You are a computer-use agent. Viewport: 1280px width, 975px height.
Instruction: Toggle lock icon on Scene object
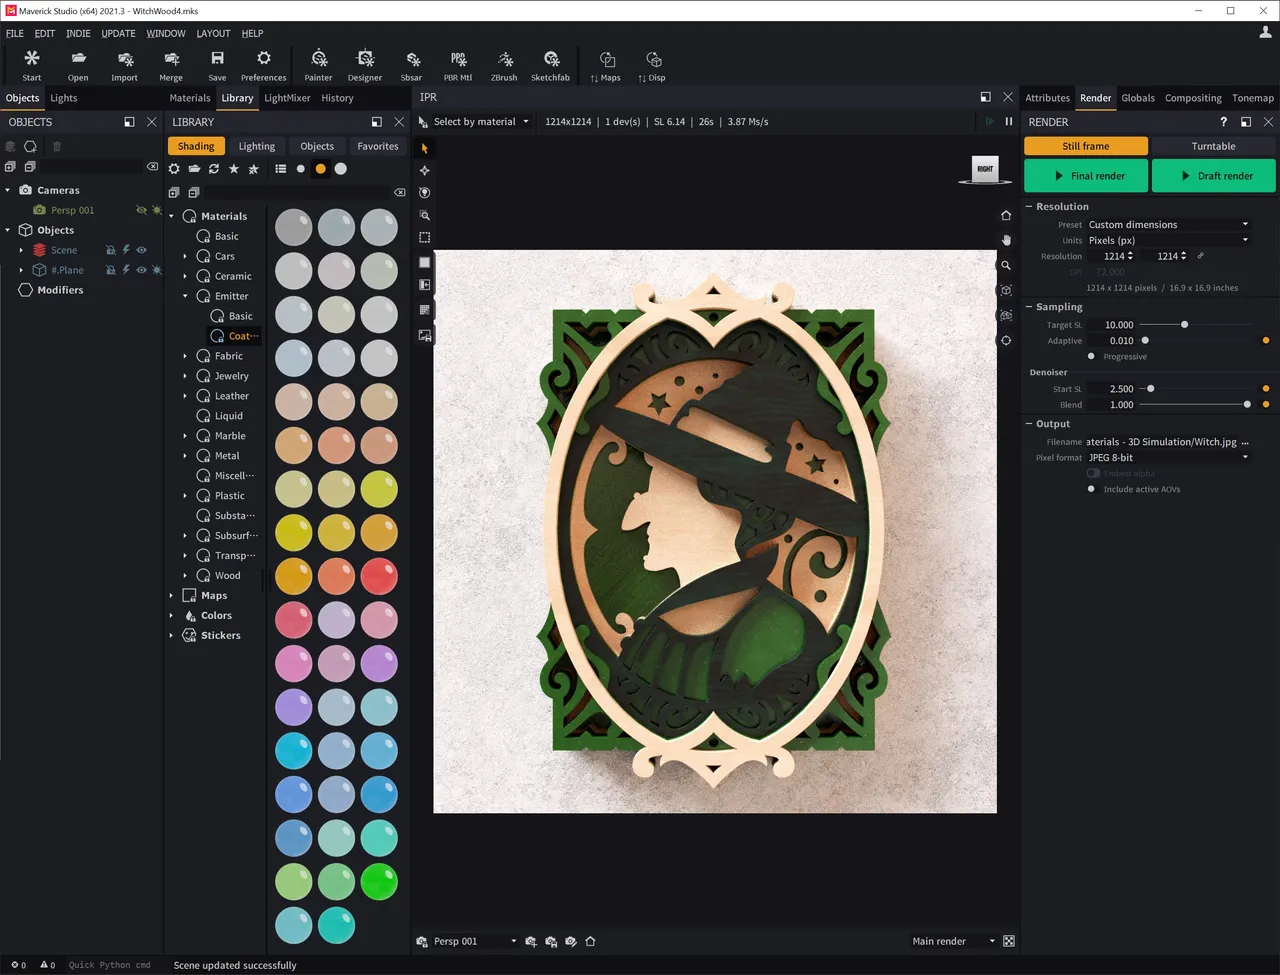pyautogui.click(x=111, y=250)
